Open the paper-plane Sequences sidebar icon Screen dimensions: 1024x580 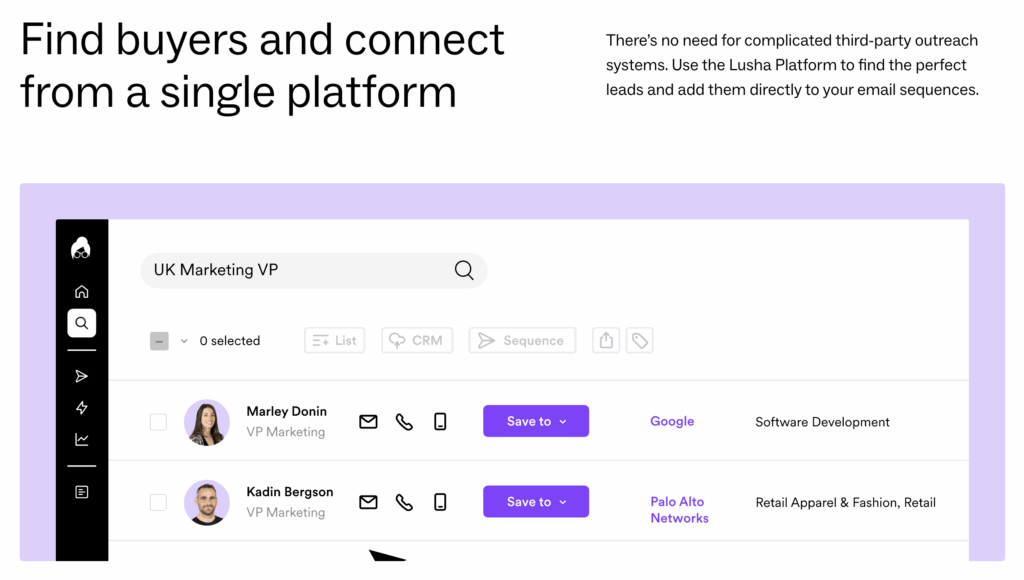82,376
